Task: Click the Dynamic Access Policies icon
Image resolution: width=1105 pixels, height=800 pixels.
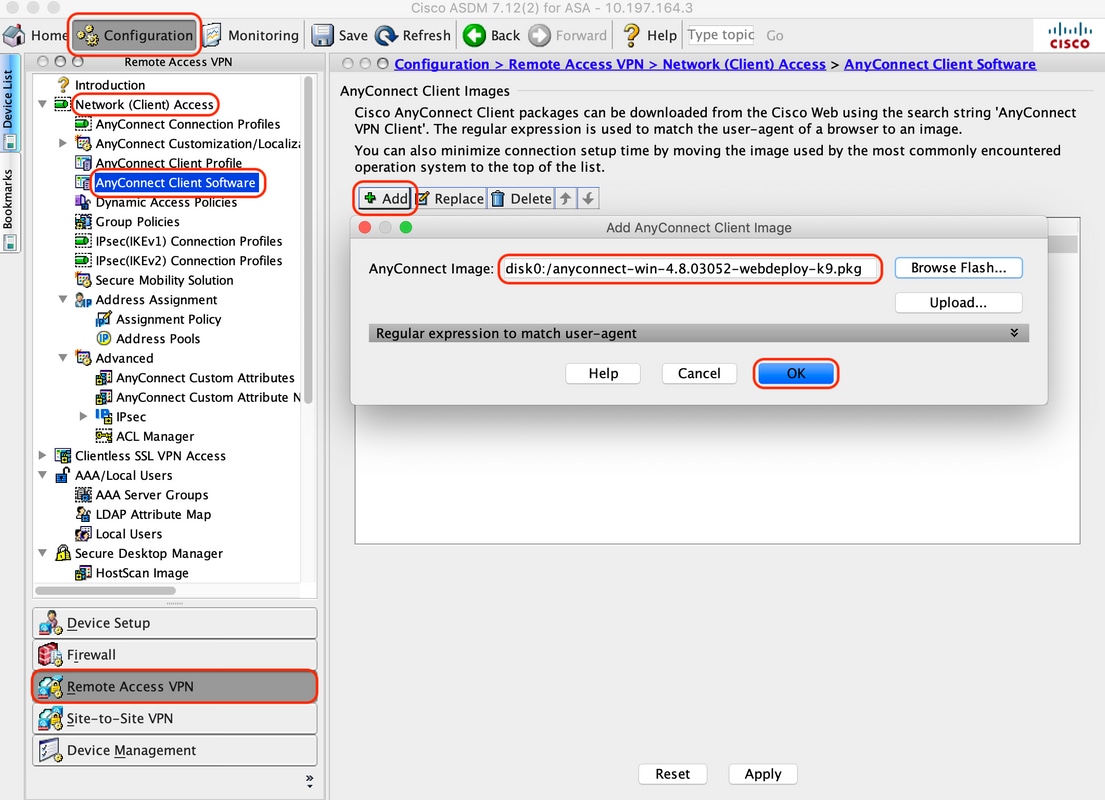Action: tap(82, 202)
